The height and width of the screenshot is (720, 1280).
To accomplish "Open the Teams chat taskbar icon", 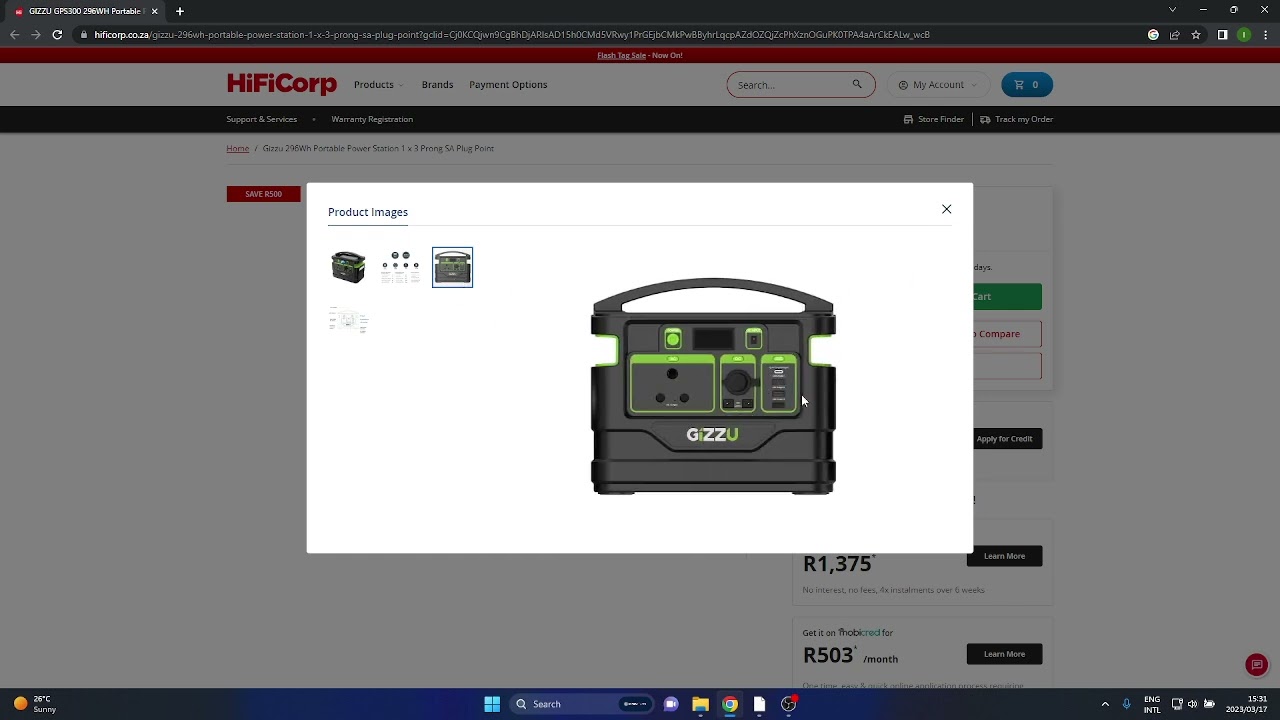I will pyautogui.click(x=671, y=704).
